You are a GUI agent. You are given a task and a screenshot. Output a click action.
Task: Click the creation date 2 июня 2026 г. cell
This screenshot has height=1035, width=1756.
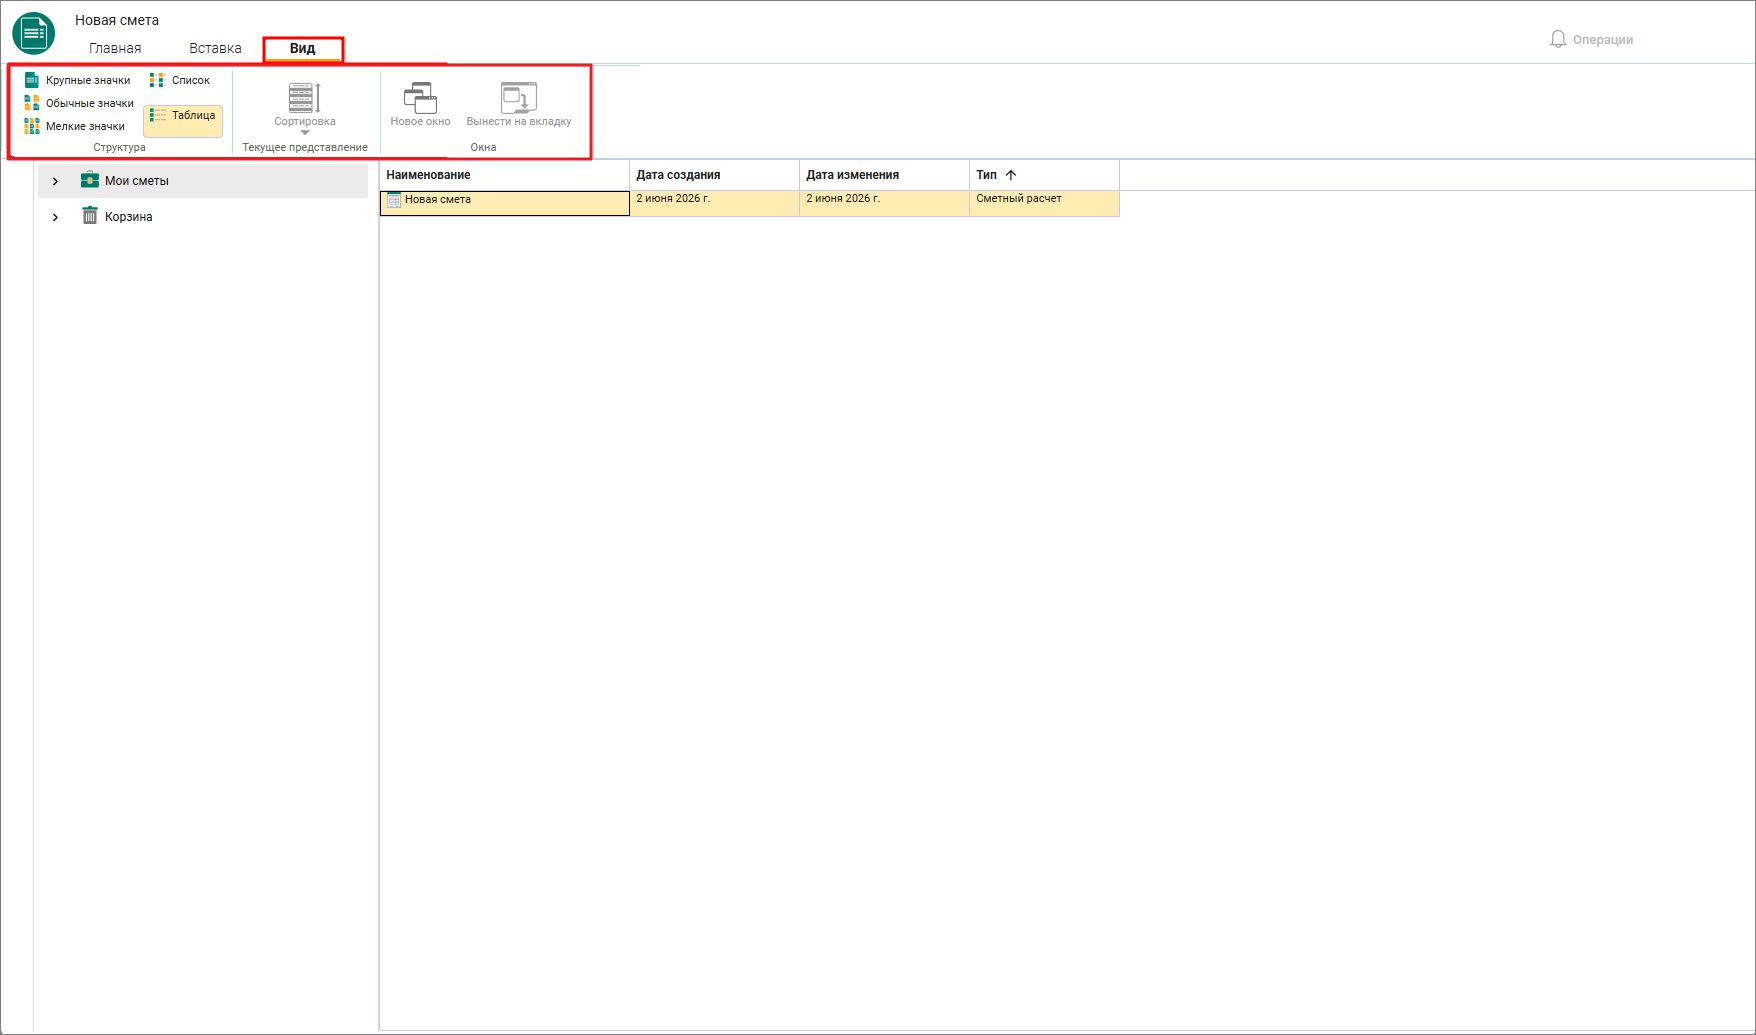(x=715, y=203)
